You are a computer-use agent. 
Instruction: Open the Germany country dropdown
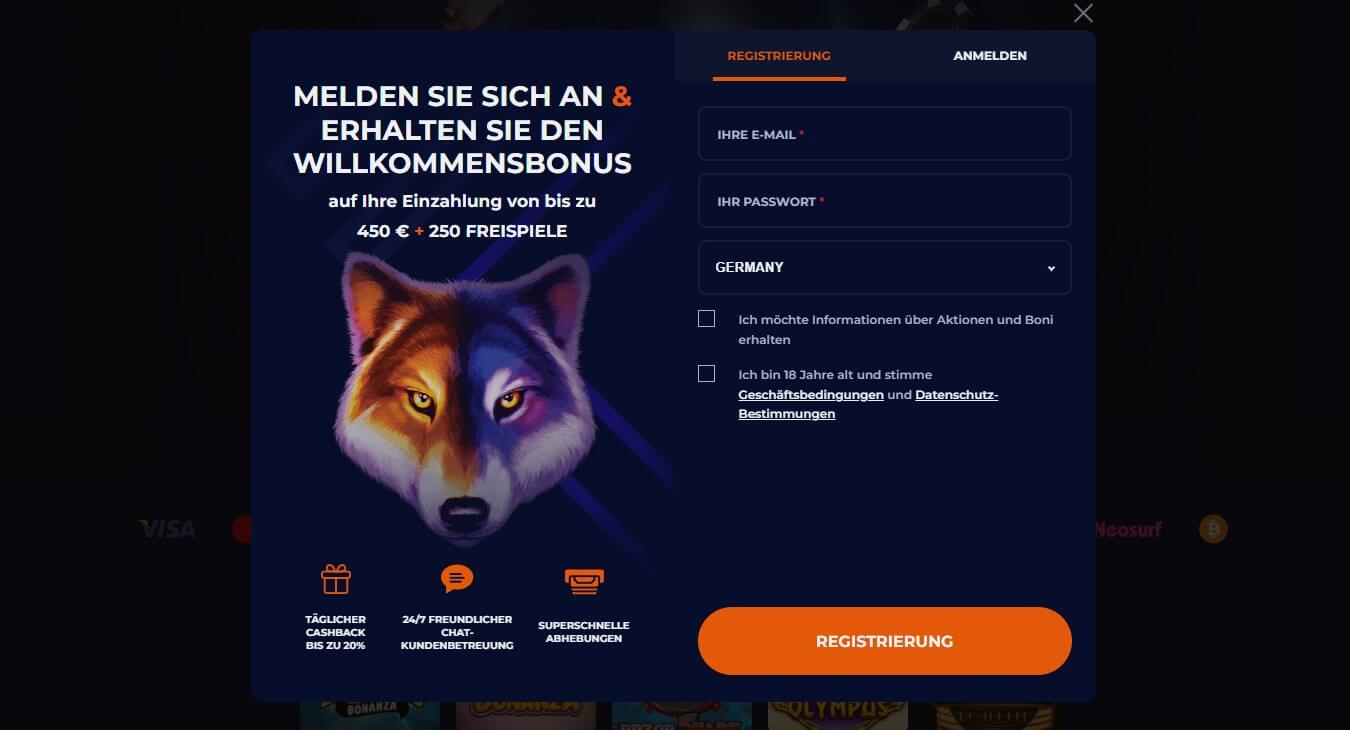885,267
